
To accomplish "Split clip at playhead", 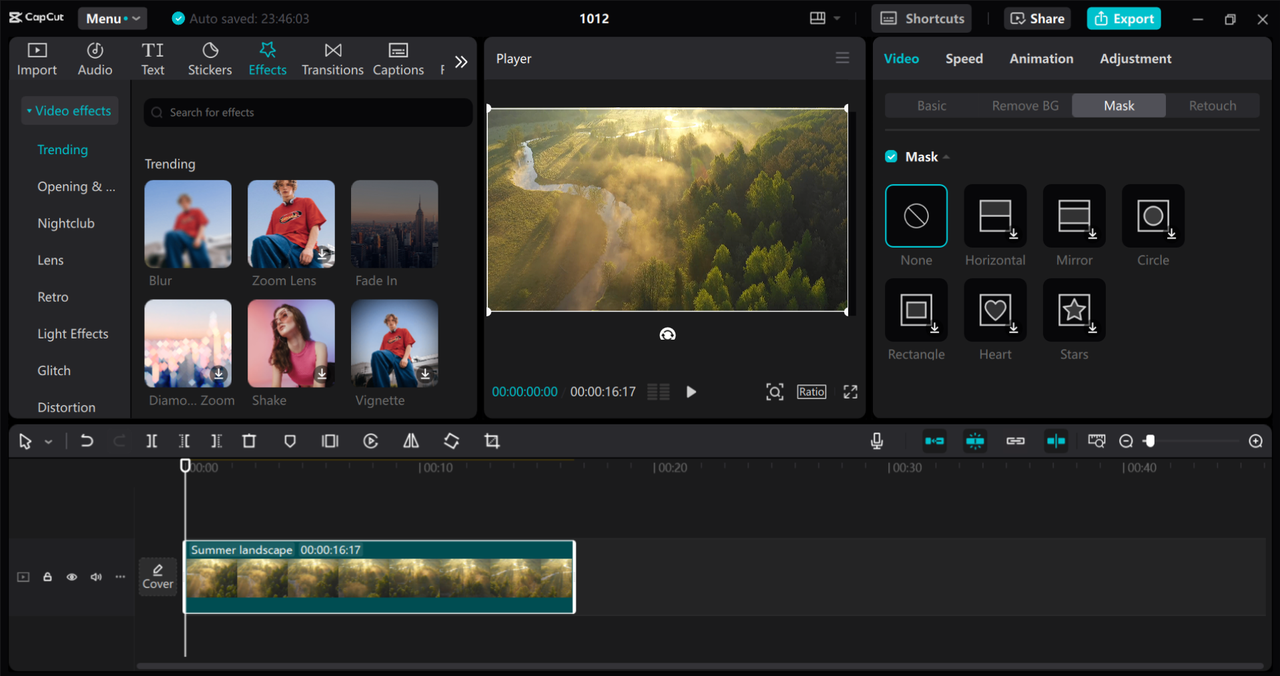I will [151, 441].
